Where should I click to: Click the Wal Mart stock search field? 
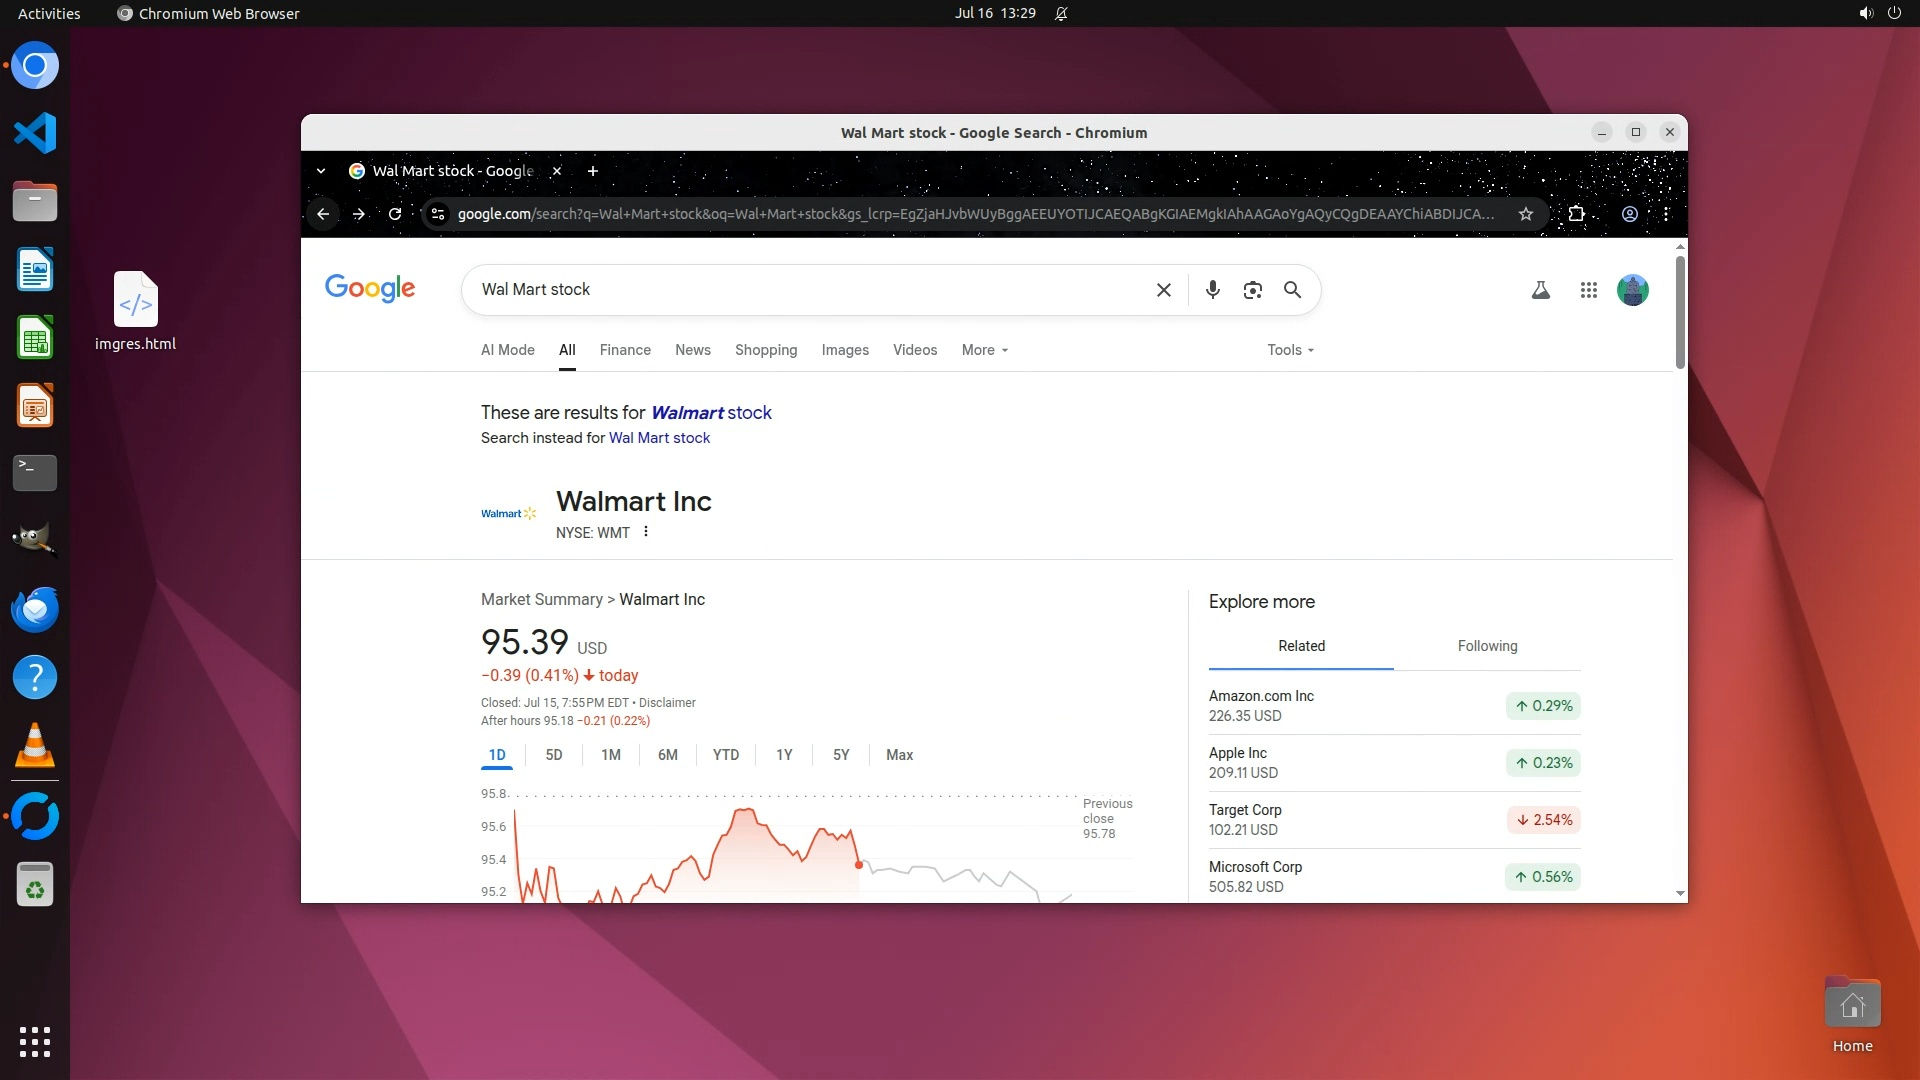(800, 290)
